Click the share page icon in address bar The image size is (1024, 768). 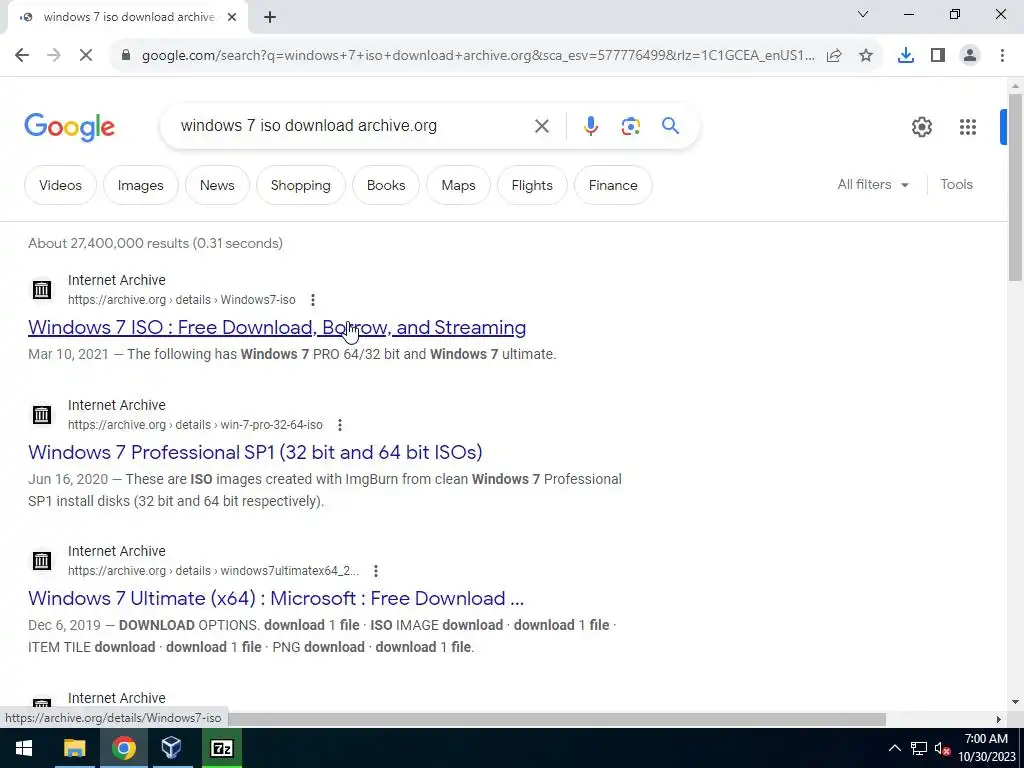(834, 56)
